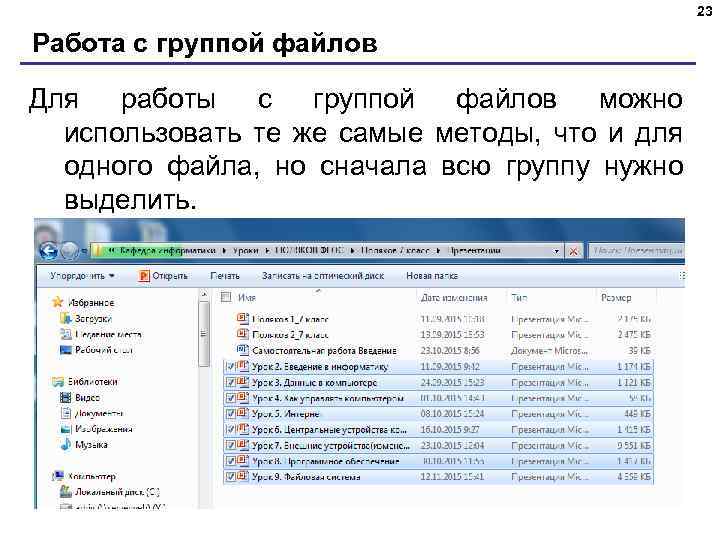Click the Открыть toolbar button

pos(163,276)
